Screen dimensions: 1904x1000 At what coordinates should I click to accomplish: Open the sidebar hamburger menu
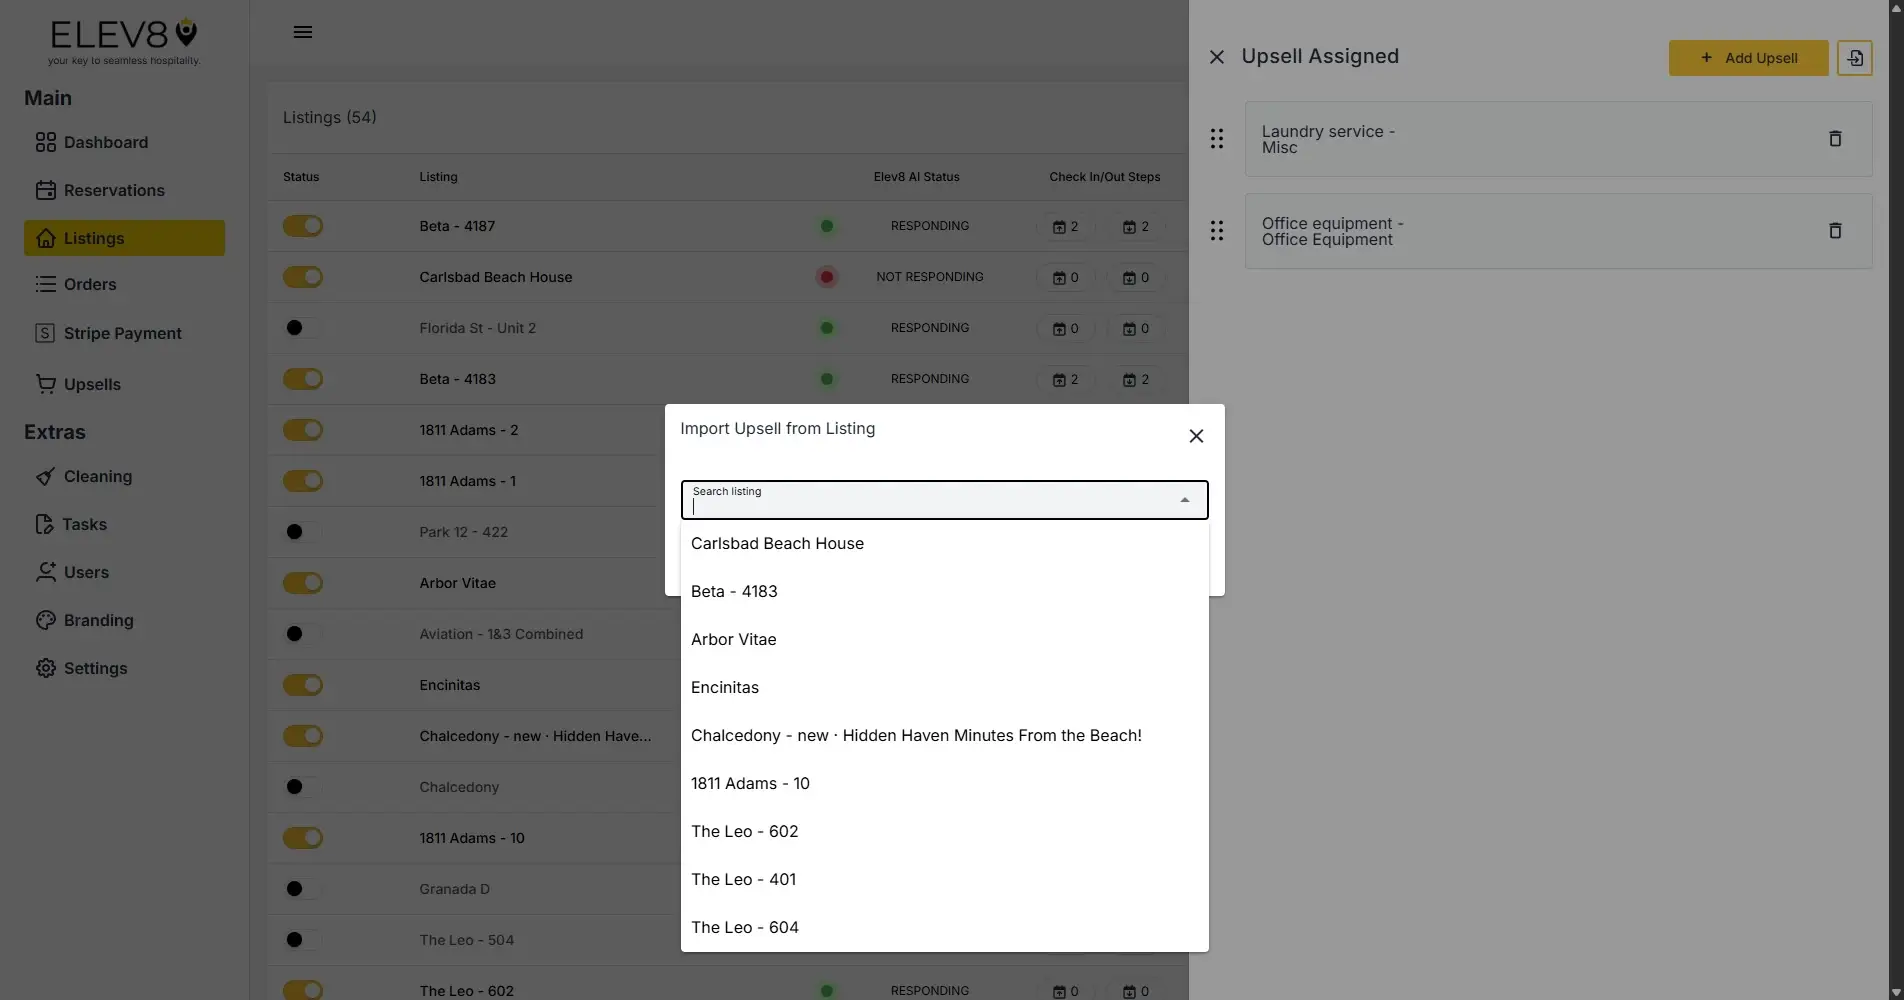(x=303, y=32)
